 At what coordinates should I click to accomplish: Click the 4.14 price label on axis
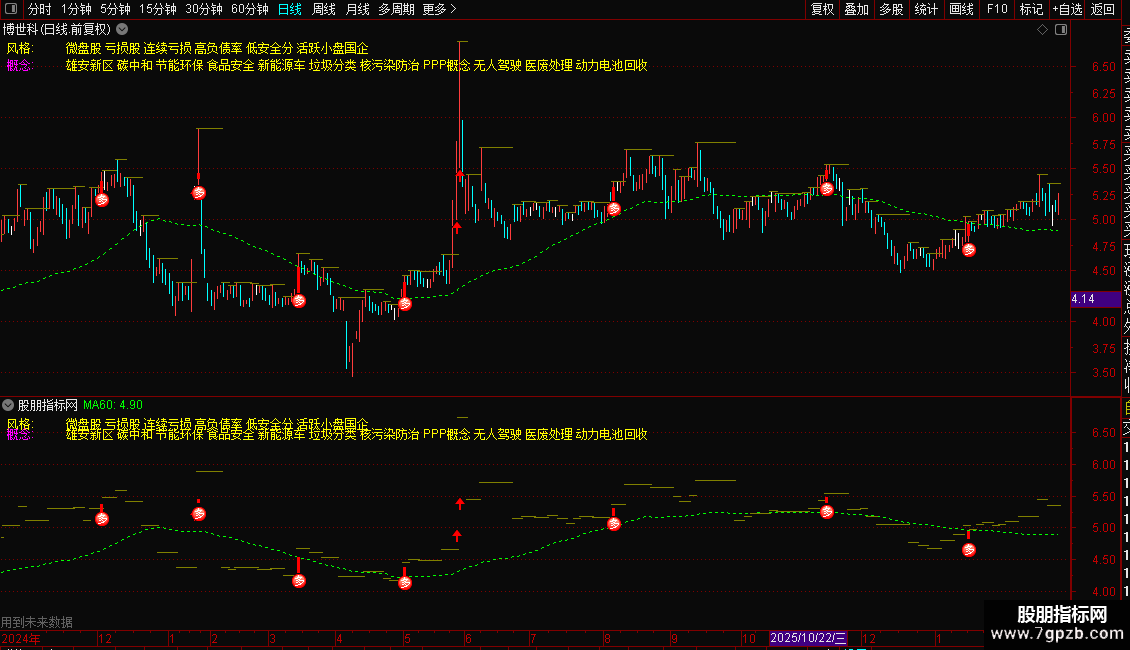(x=1095, y=299)
